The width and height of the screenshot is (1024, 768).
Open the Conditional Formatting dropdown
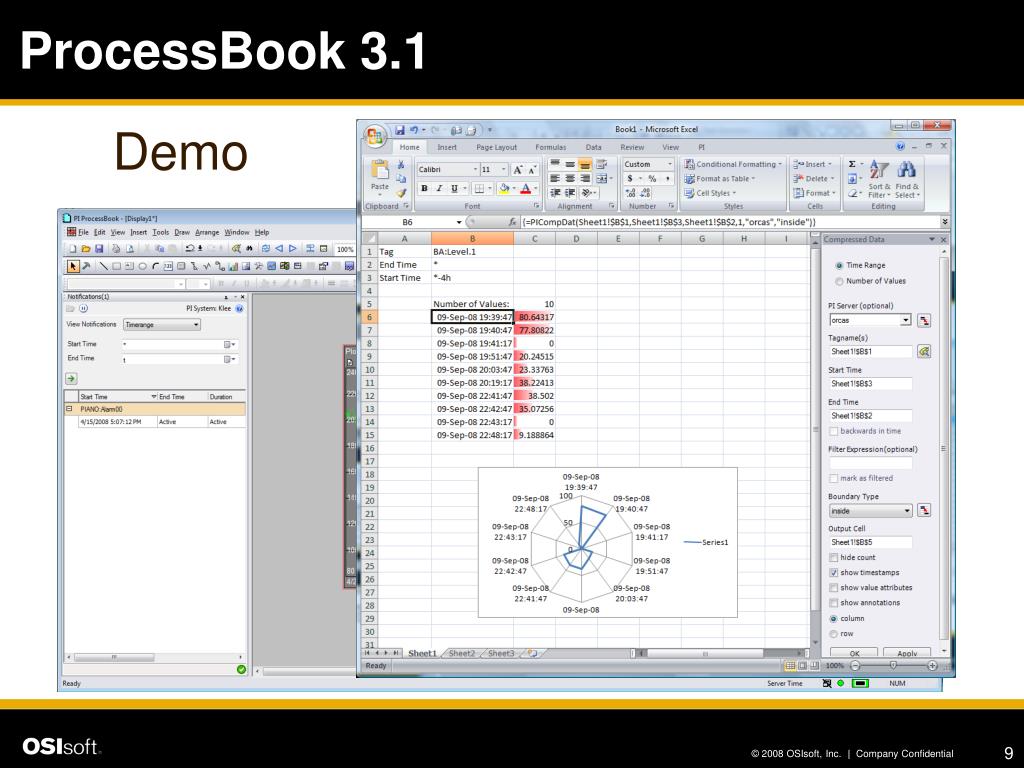(x=733, y=164)
